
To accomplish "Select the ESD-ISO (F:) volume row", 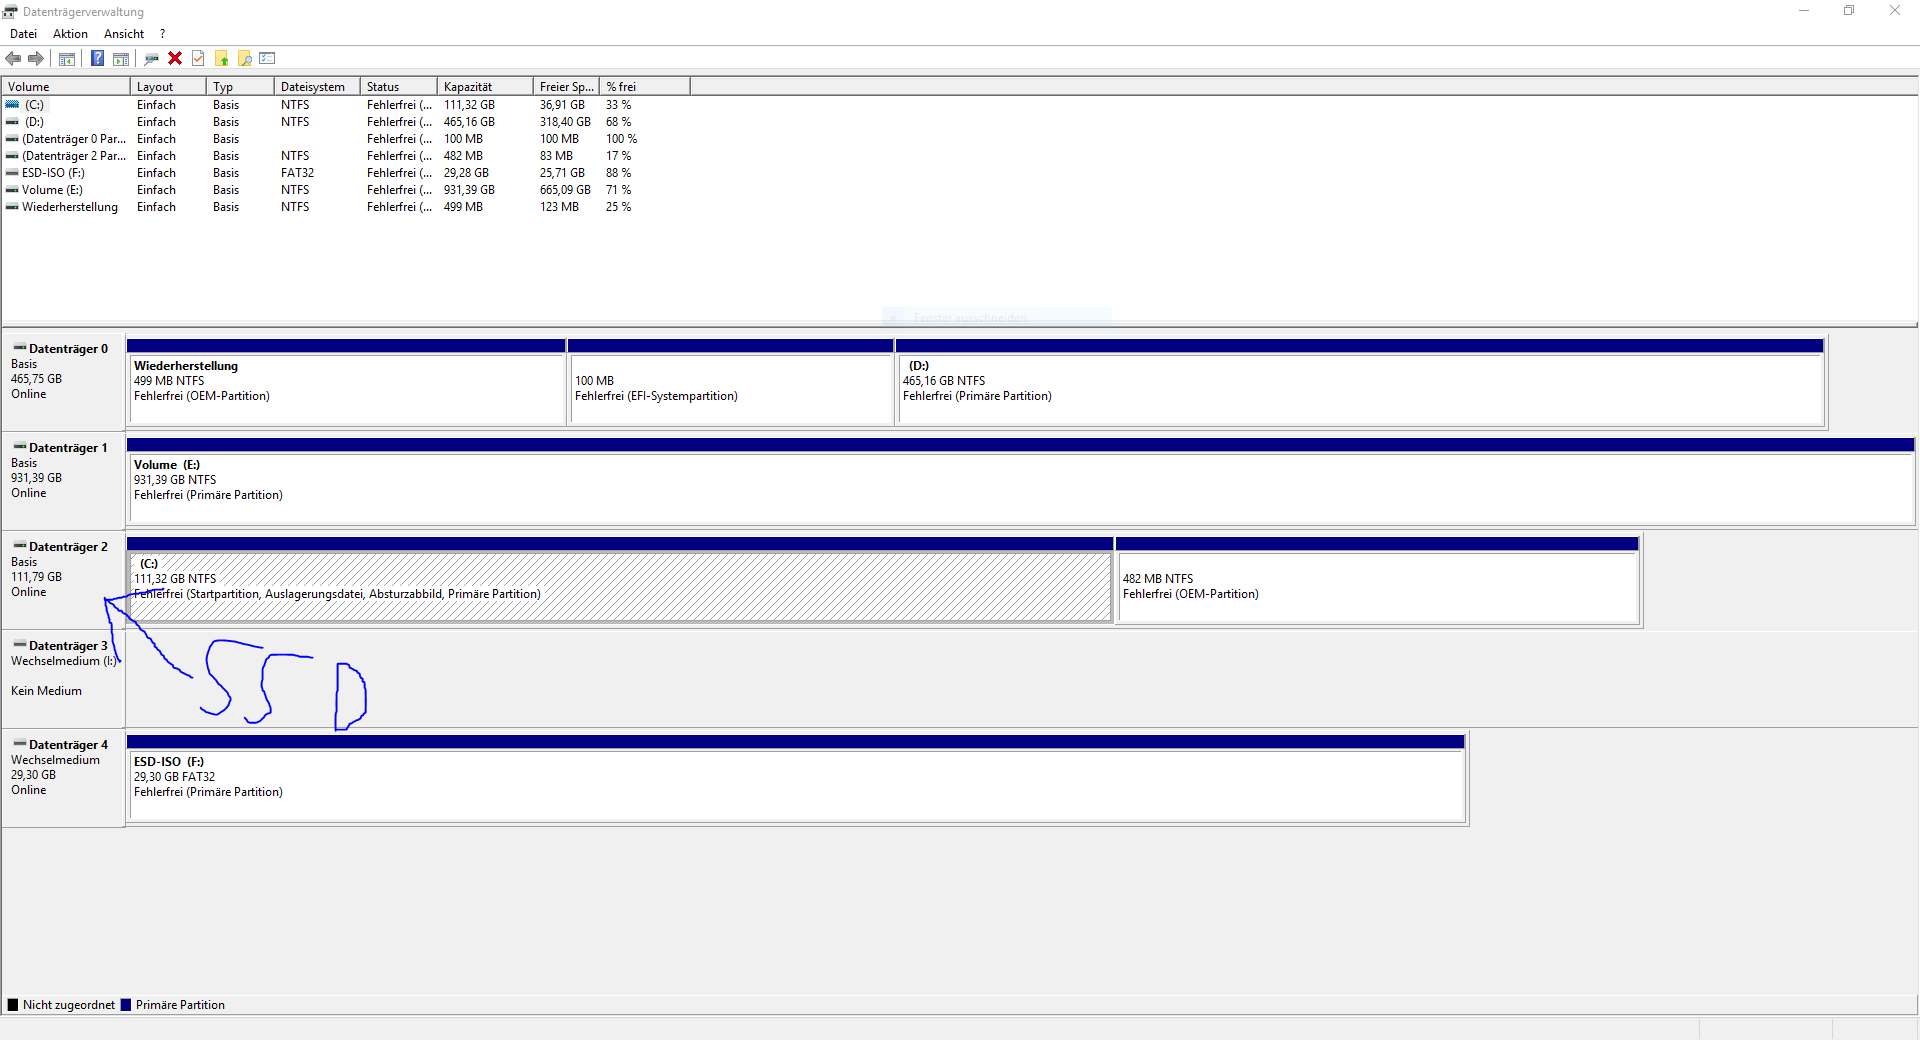I will tap(345, 173).
